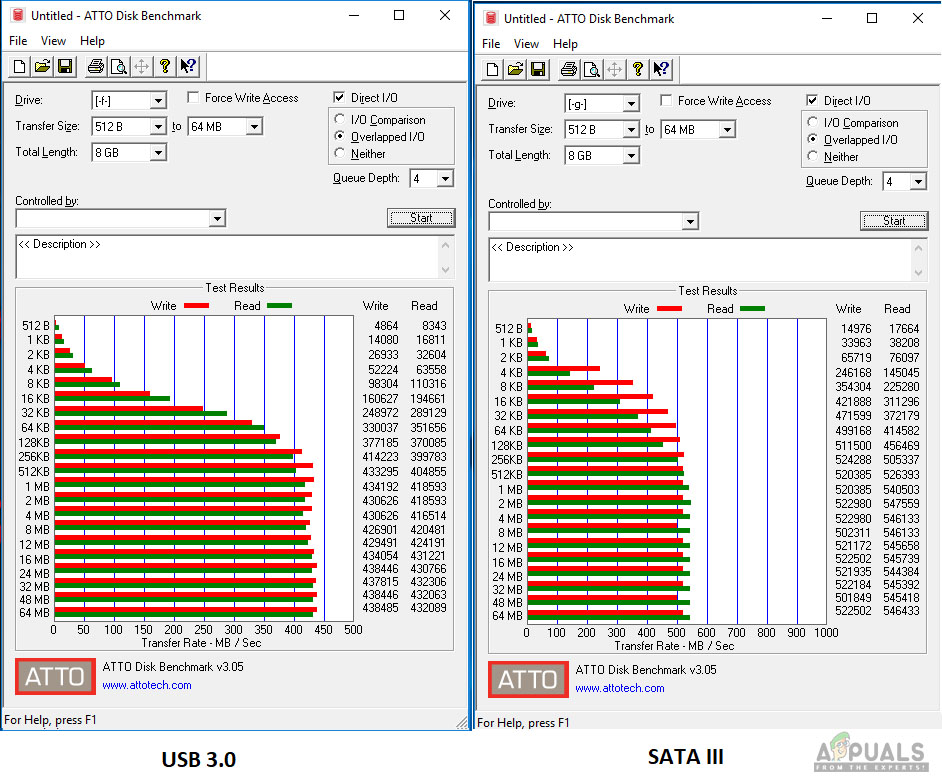Select I/O Comparison radio in left window
This screenshot has height=782, width=942.
click(339, 119)
